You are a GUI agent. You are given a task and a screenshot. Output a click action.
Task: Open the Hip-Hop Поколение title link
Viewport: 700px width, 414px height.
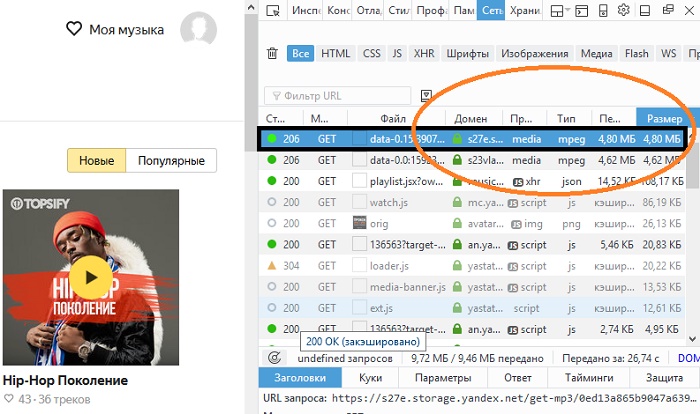[x=65, y=381]
